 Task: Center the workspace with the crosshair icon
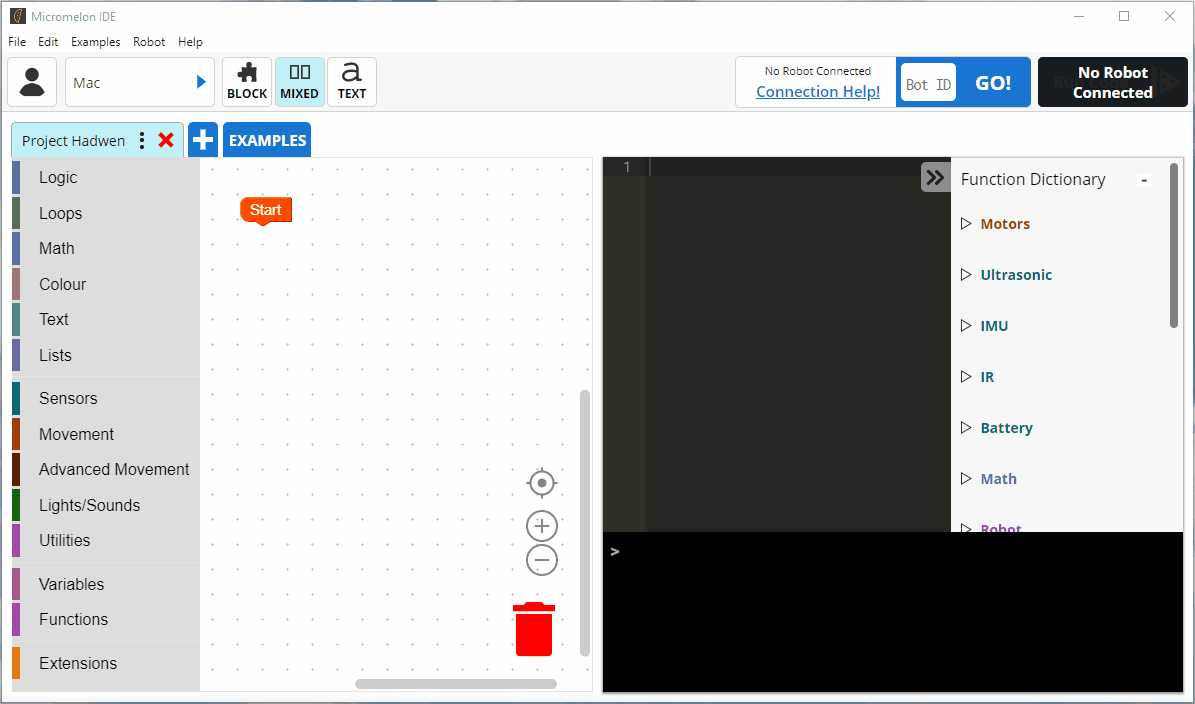coord(542,483)
